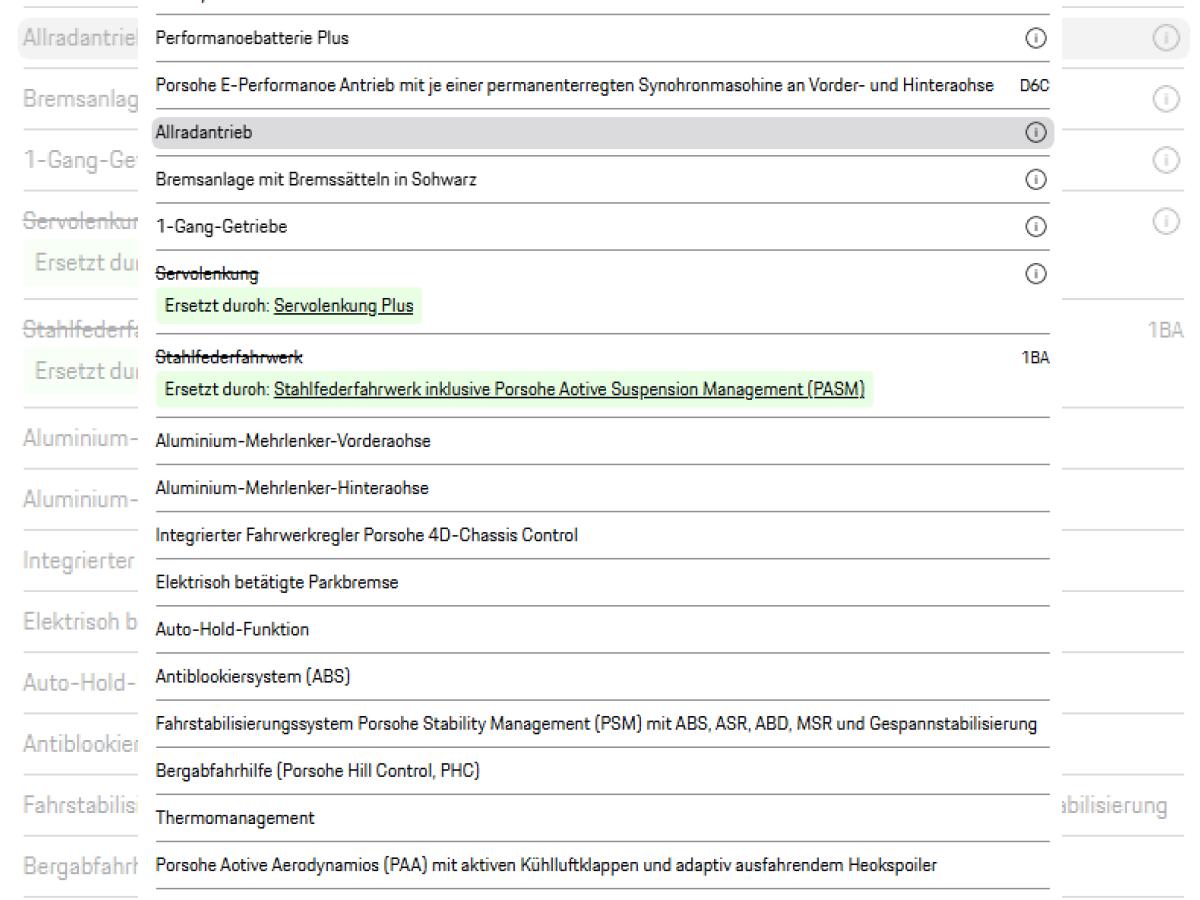Open the Servolenkung Plus link
This screenshot has height=900, width=1200.
pos(343,306)
